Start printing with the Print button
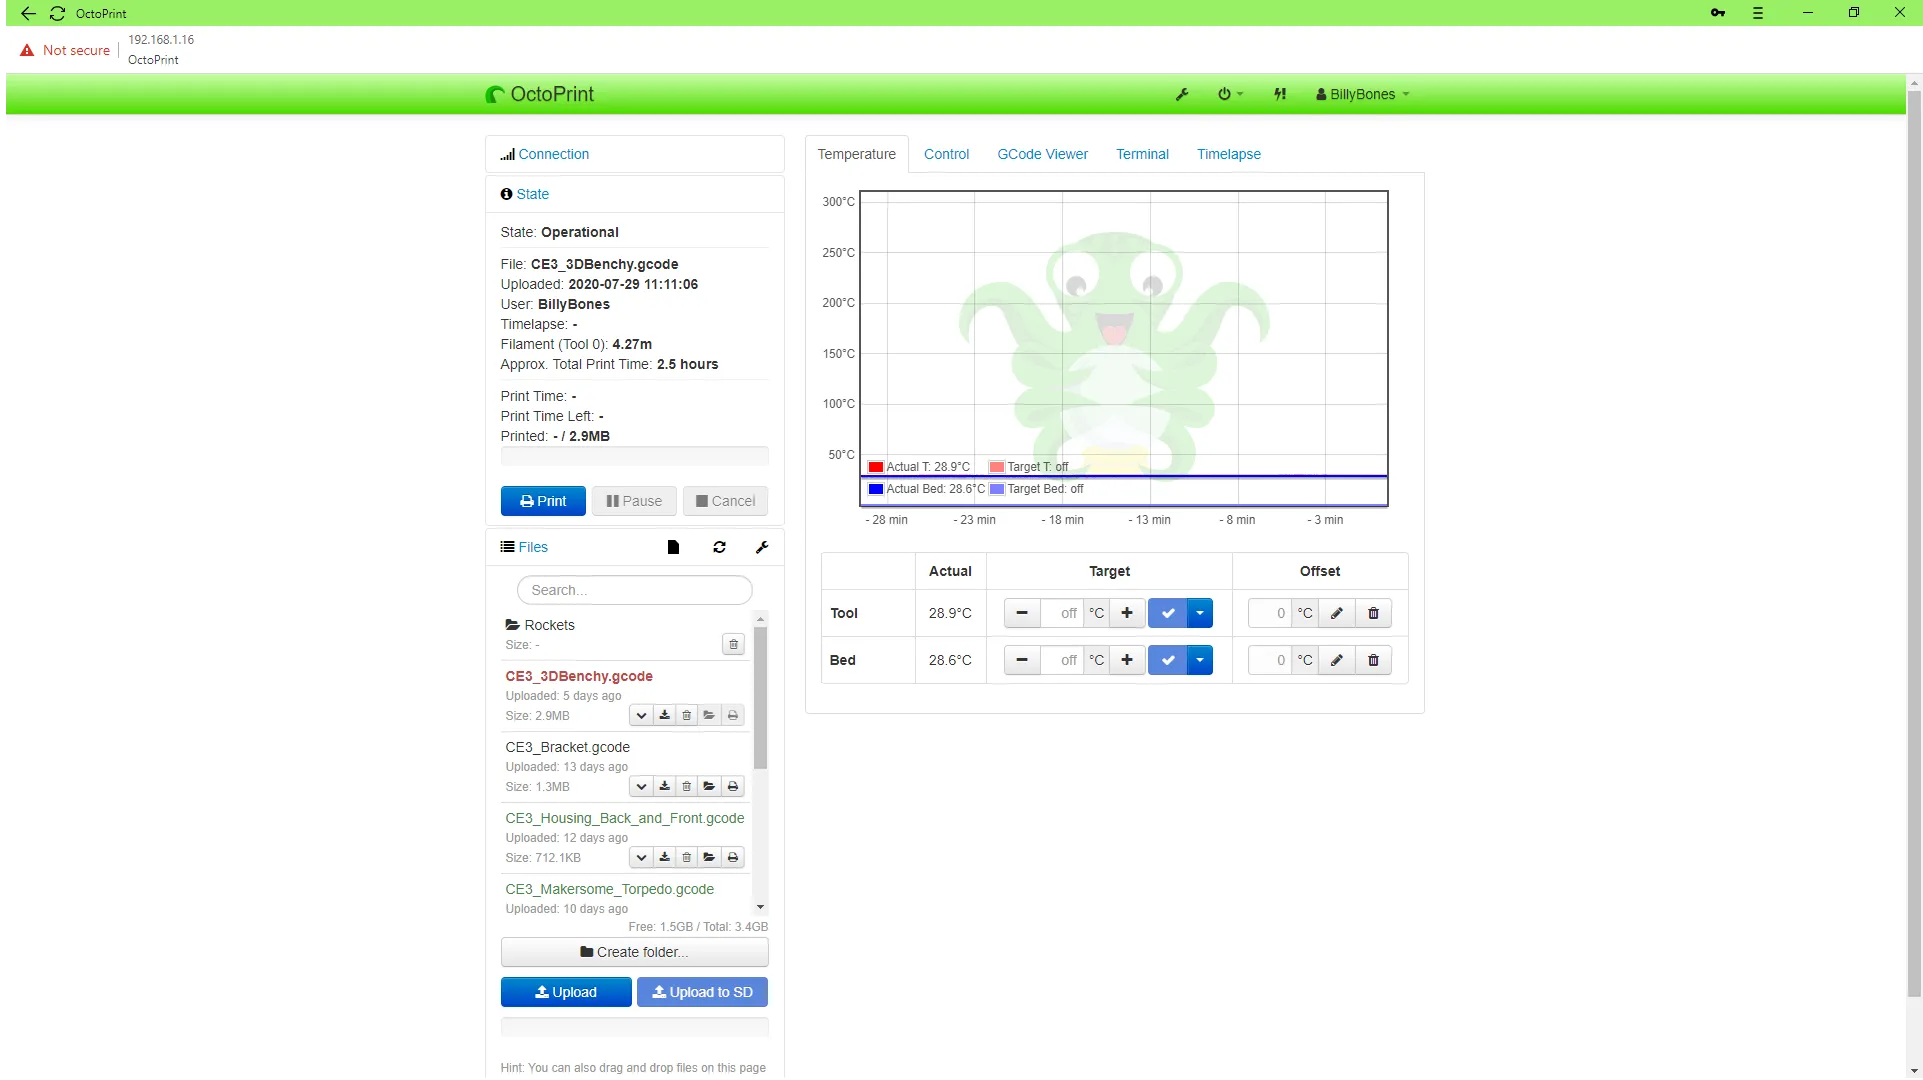This screenshot has width=1923, height=1080. click(543, 501)
